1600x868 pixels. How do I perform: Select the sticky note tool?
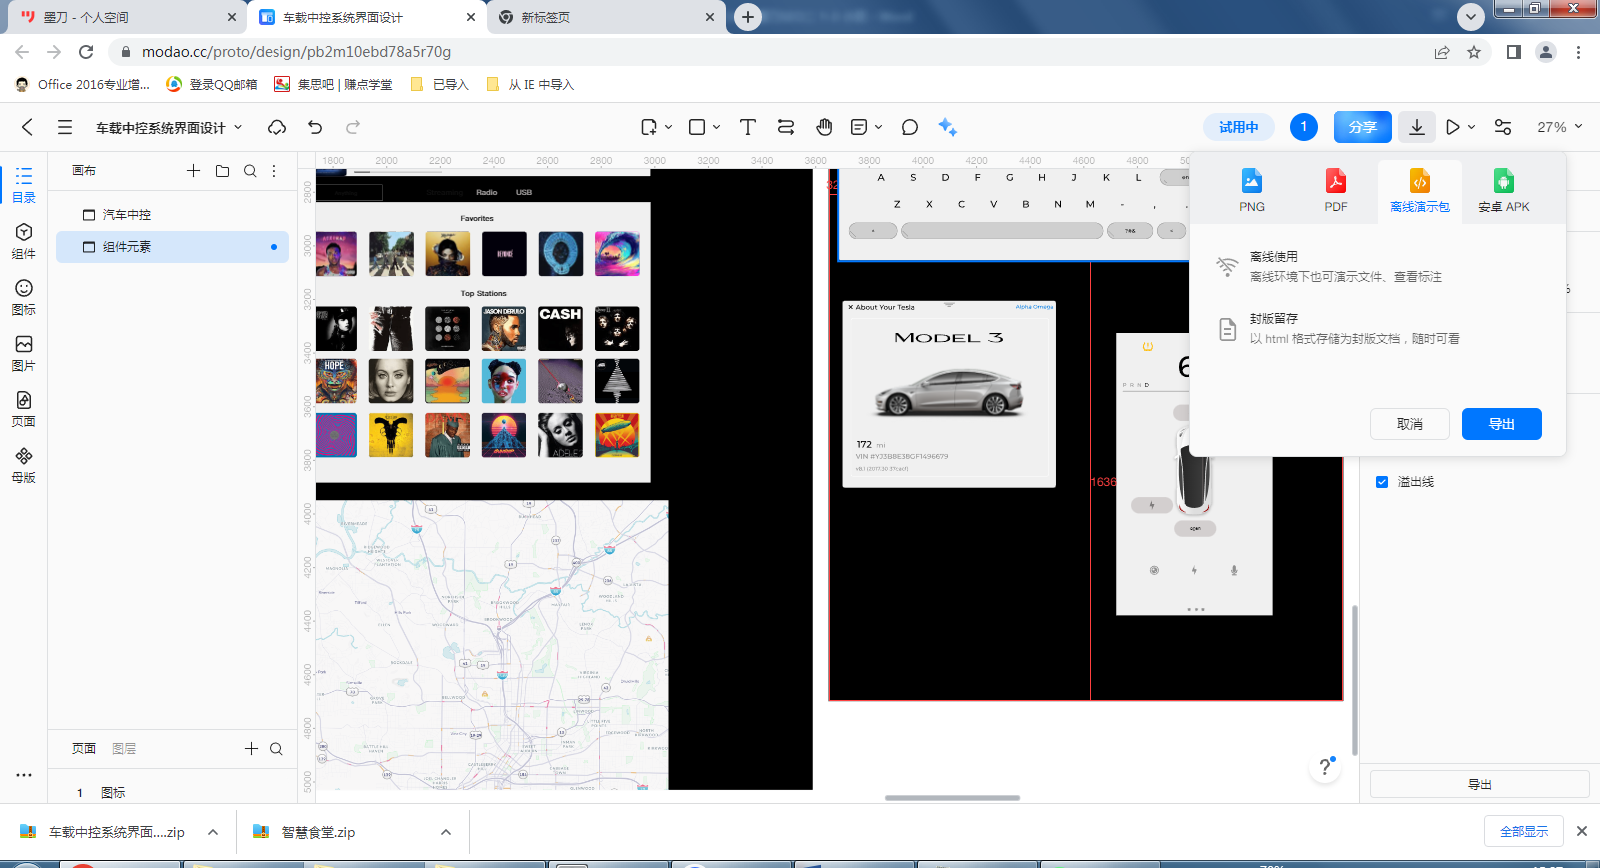pos(859,127)
